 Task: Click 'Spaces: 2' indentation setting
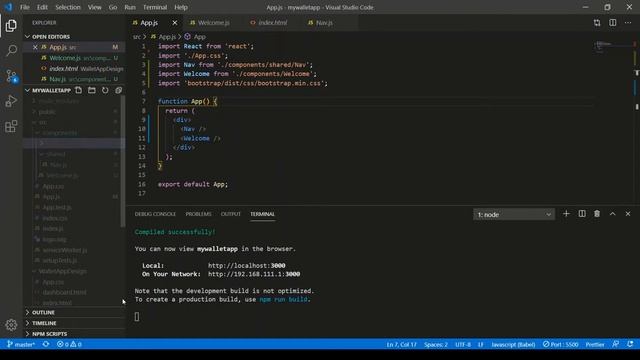(x=436, y=344)
